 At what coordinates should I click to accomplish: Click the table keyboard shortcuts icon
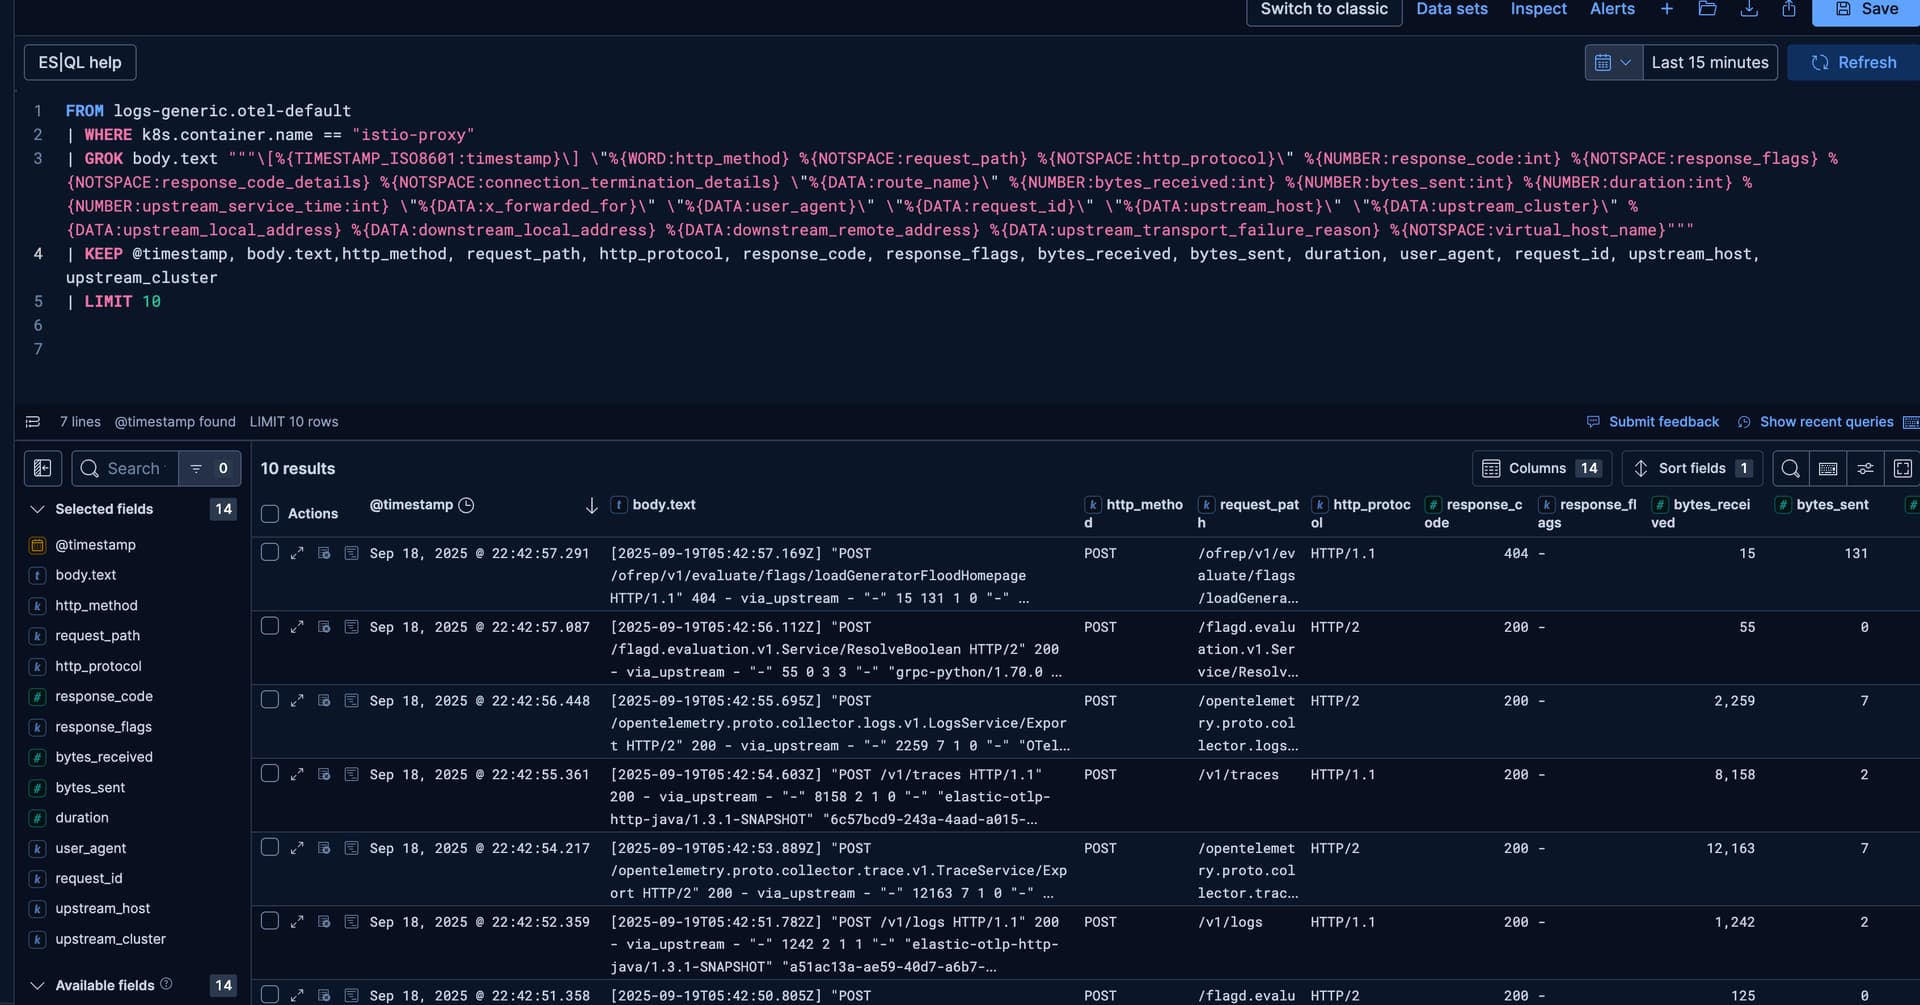click(1828, 468)
